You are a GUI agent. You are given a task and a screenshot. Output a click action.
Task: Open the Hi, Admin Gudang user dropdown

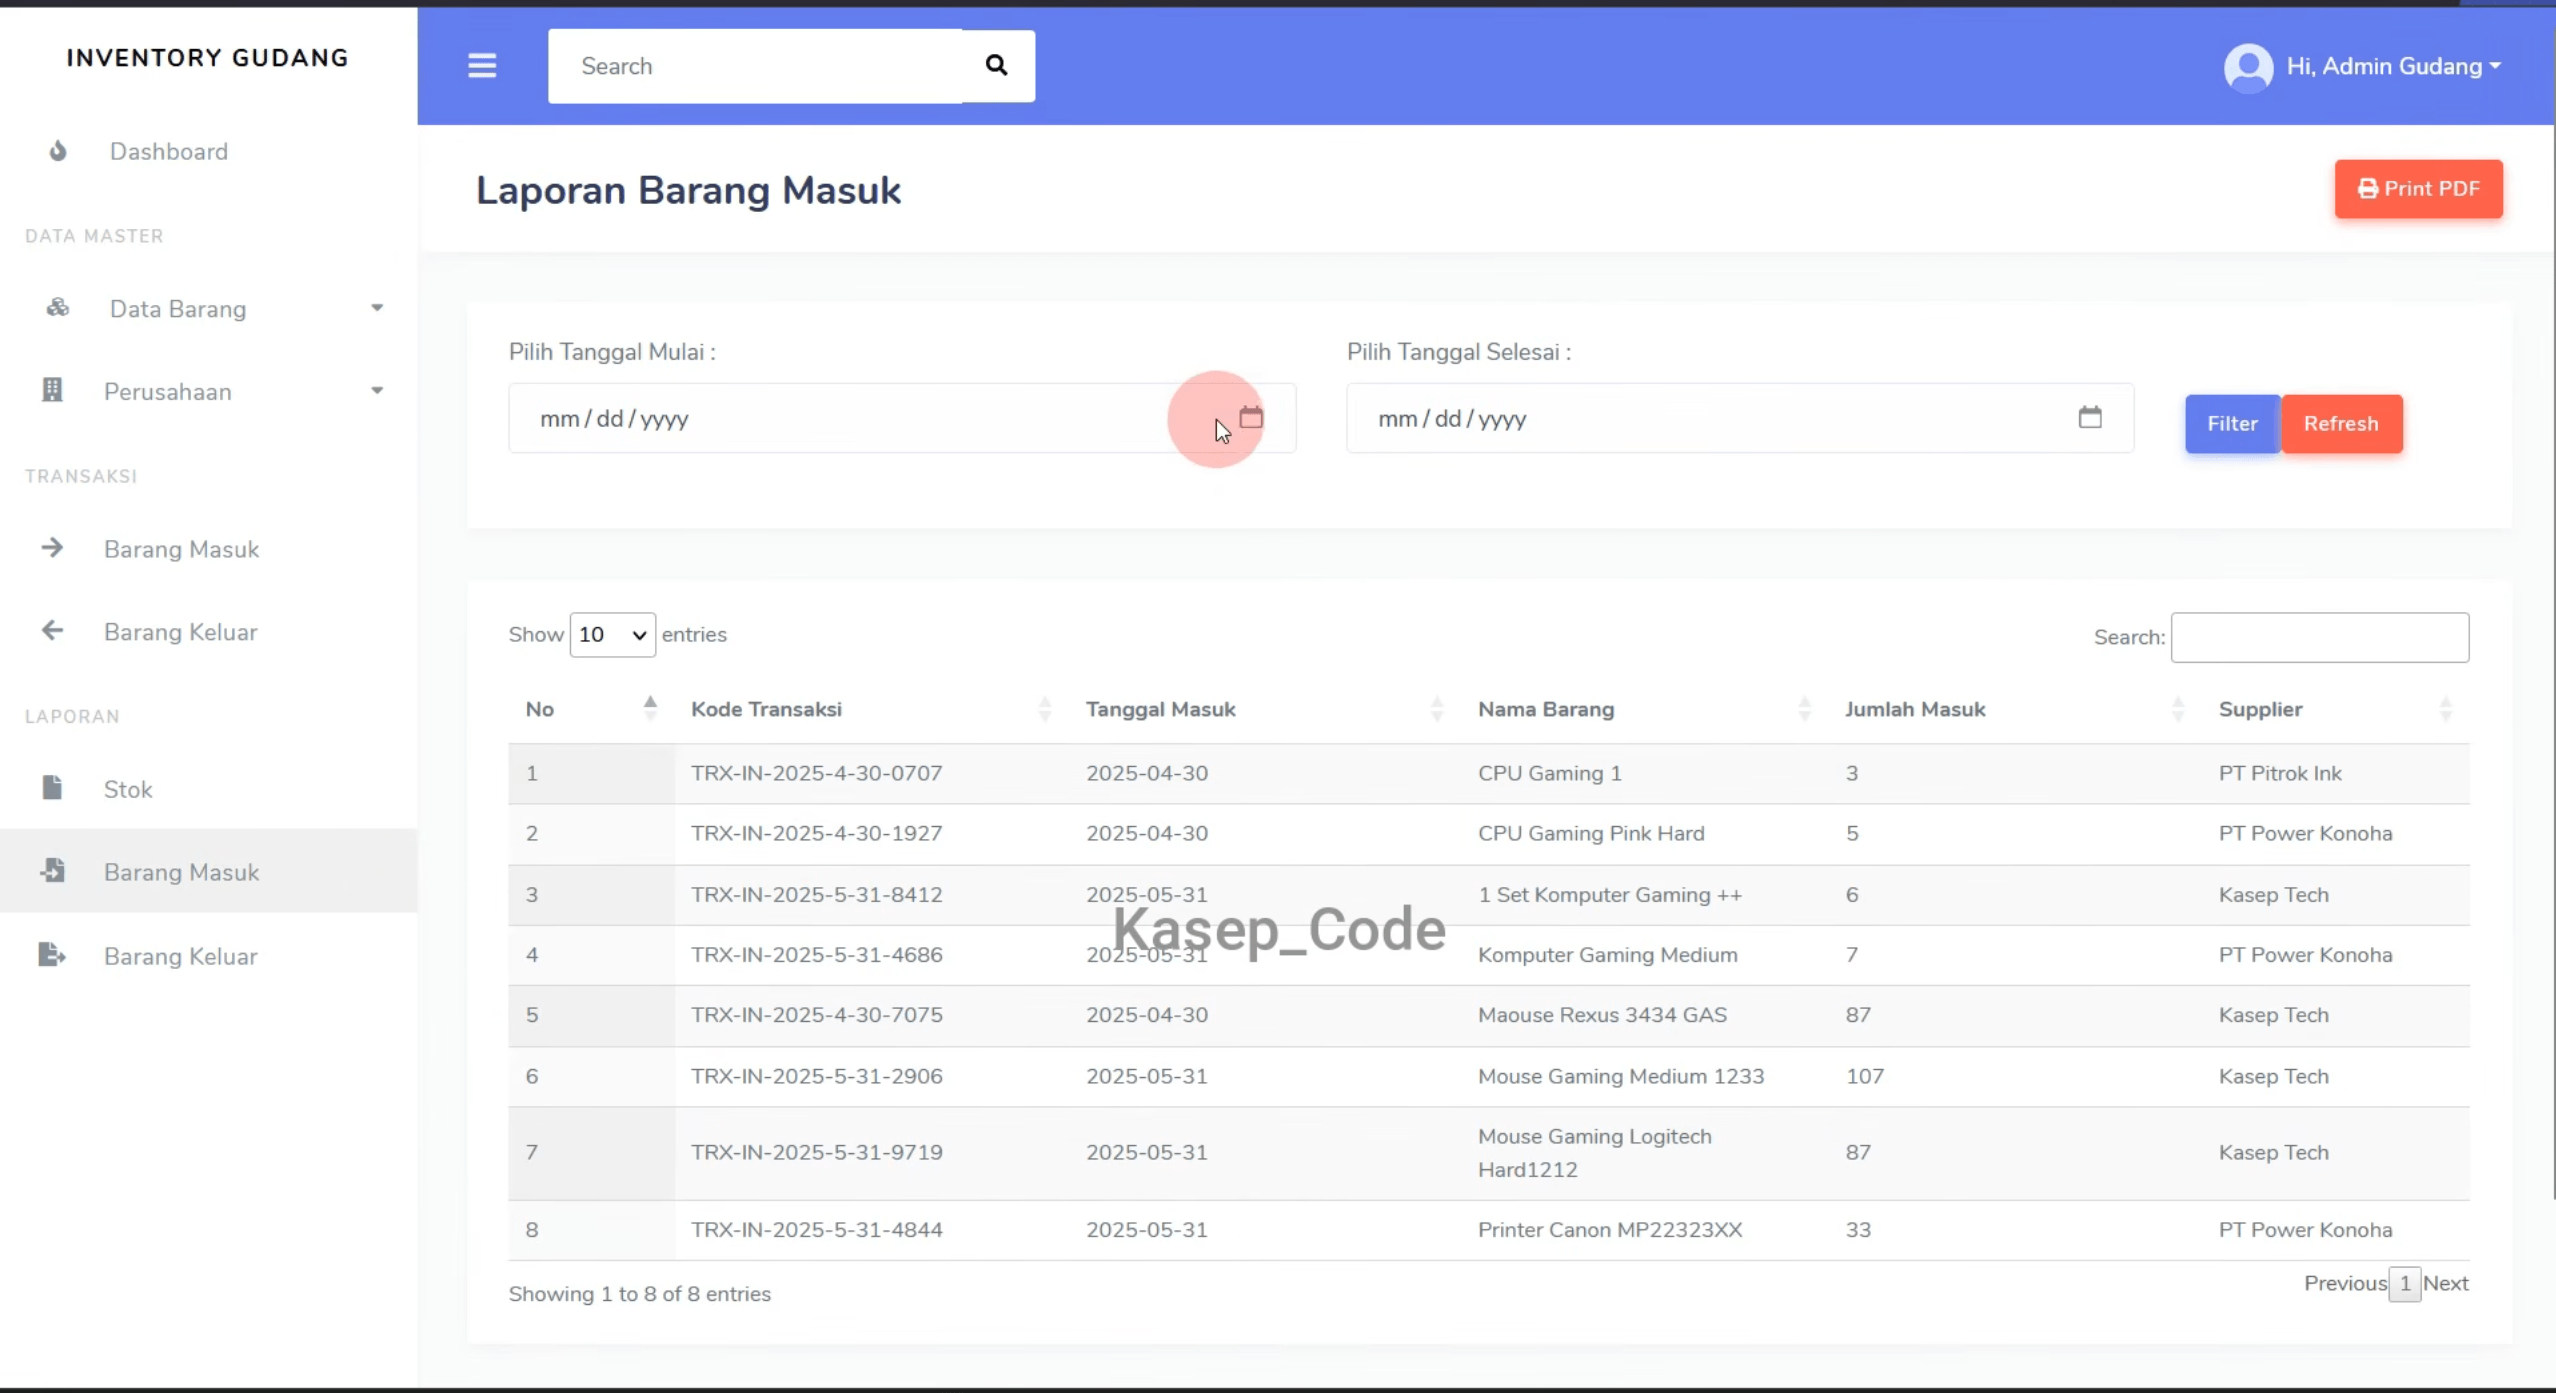coord(2394,67)
